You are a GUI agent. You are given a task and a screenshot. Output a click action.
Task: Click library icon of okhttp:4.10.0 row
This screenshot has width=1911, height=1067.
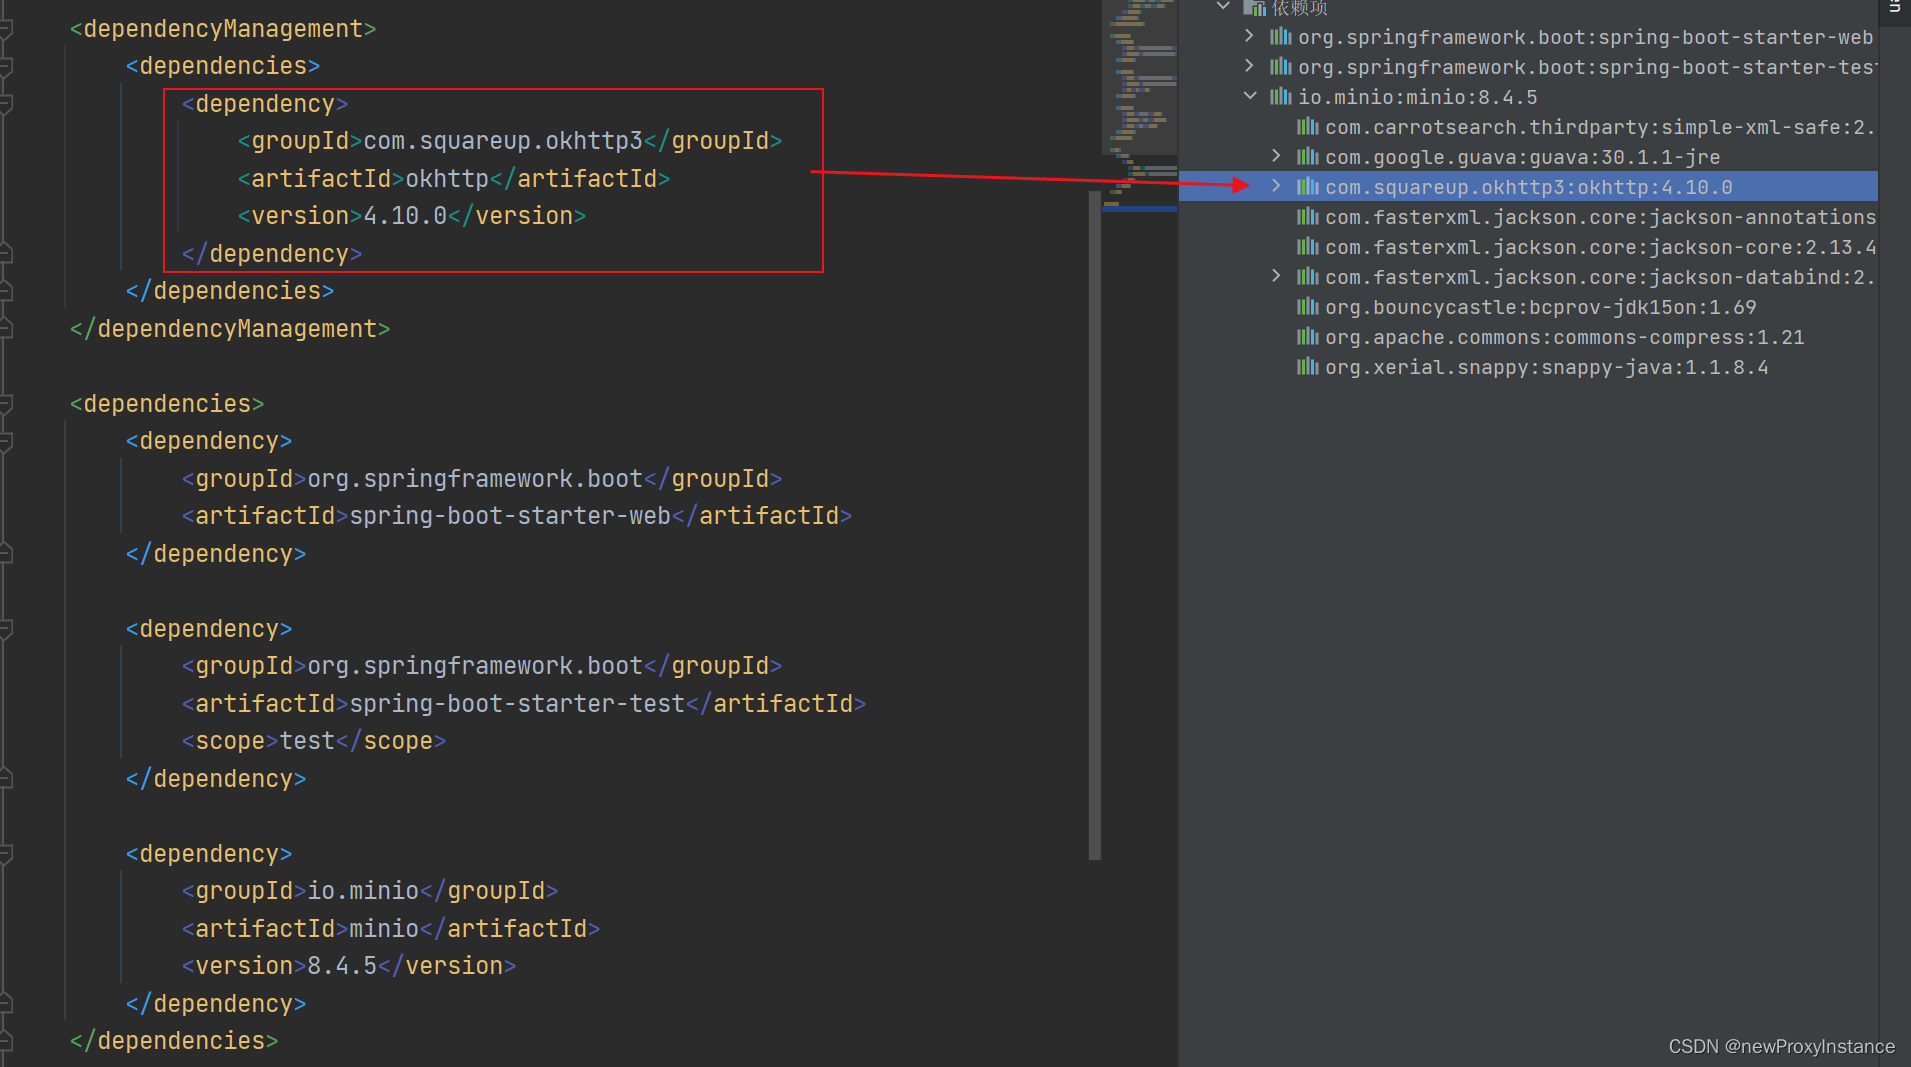tap(1308, 187)
